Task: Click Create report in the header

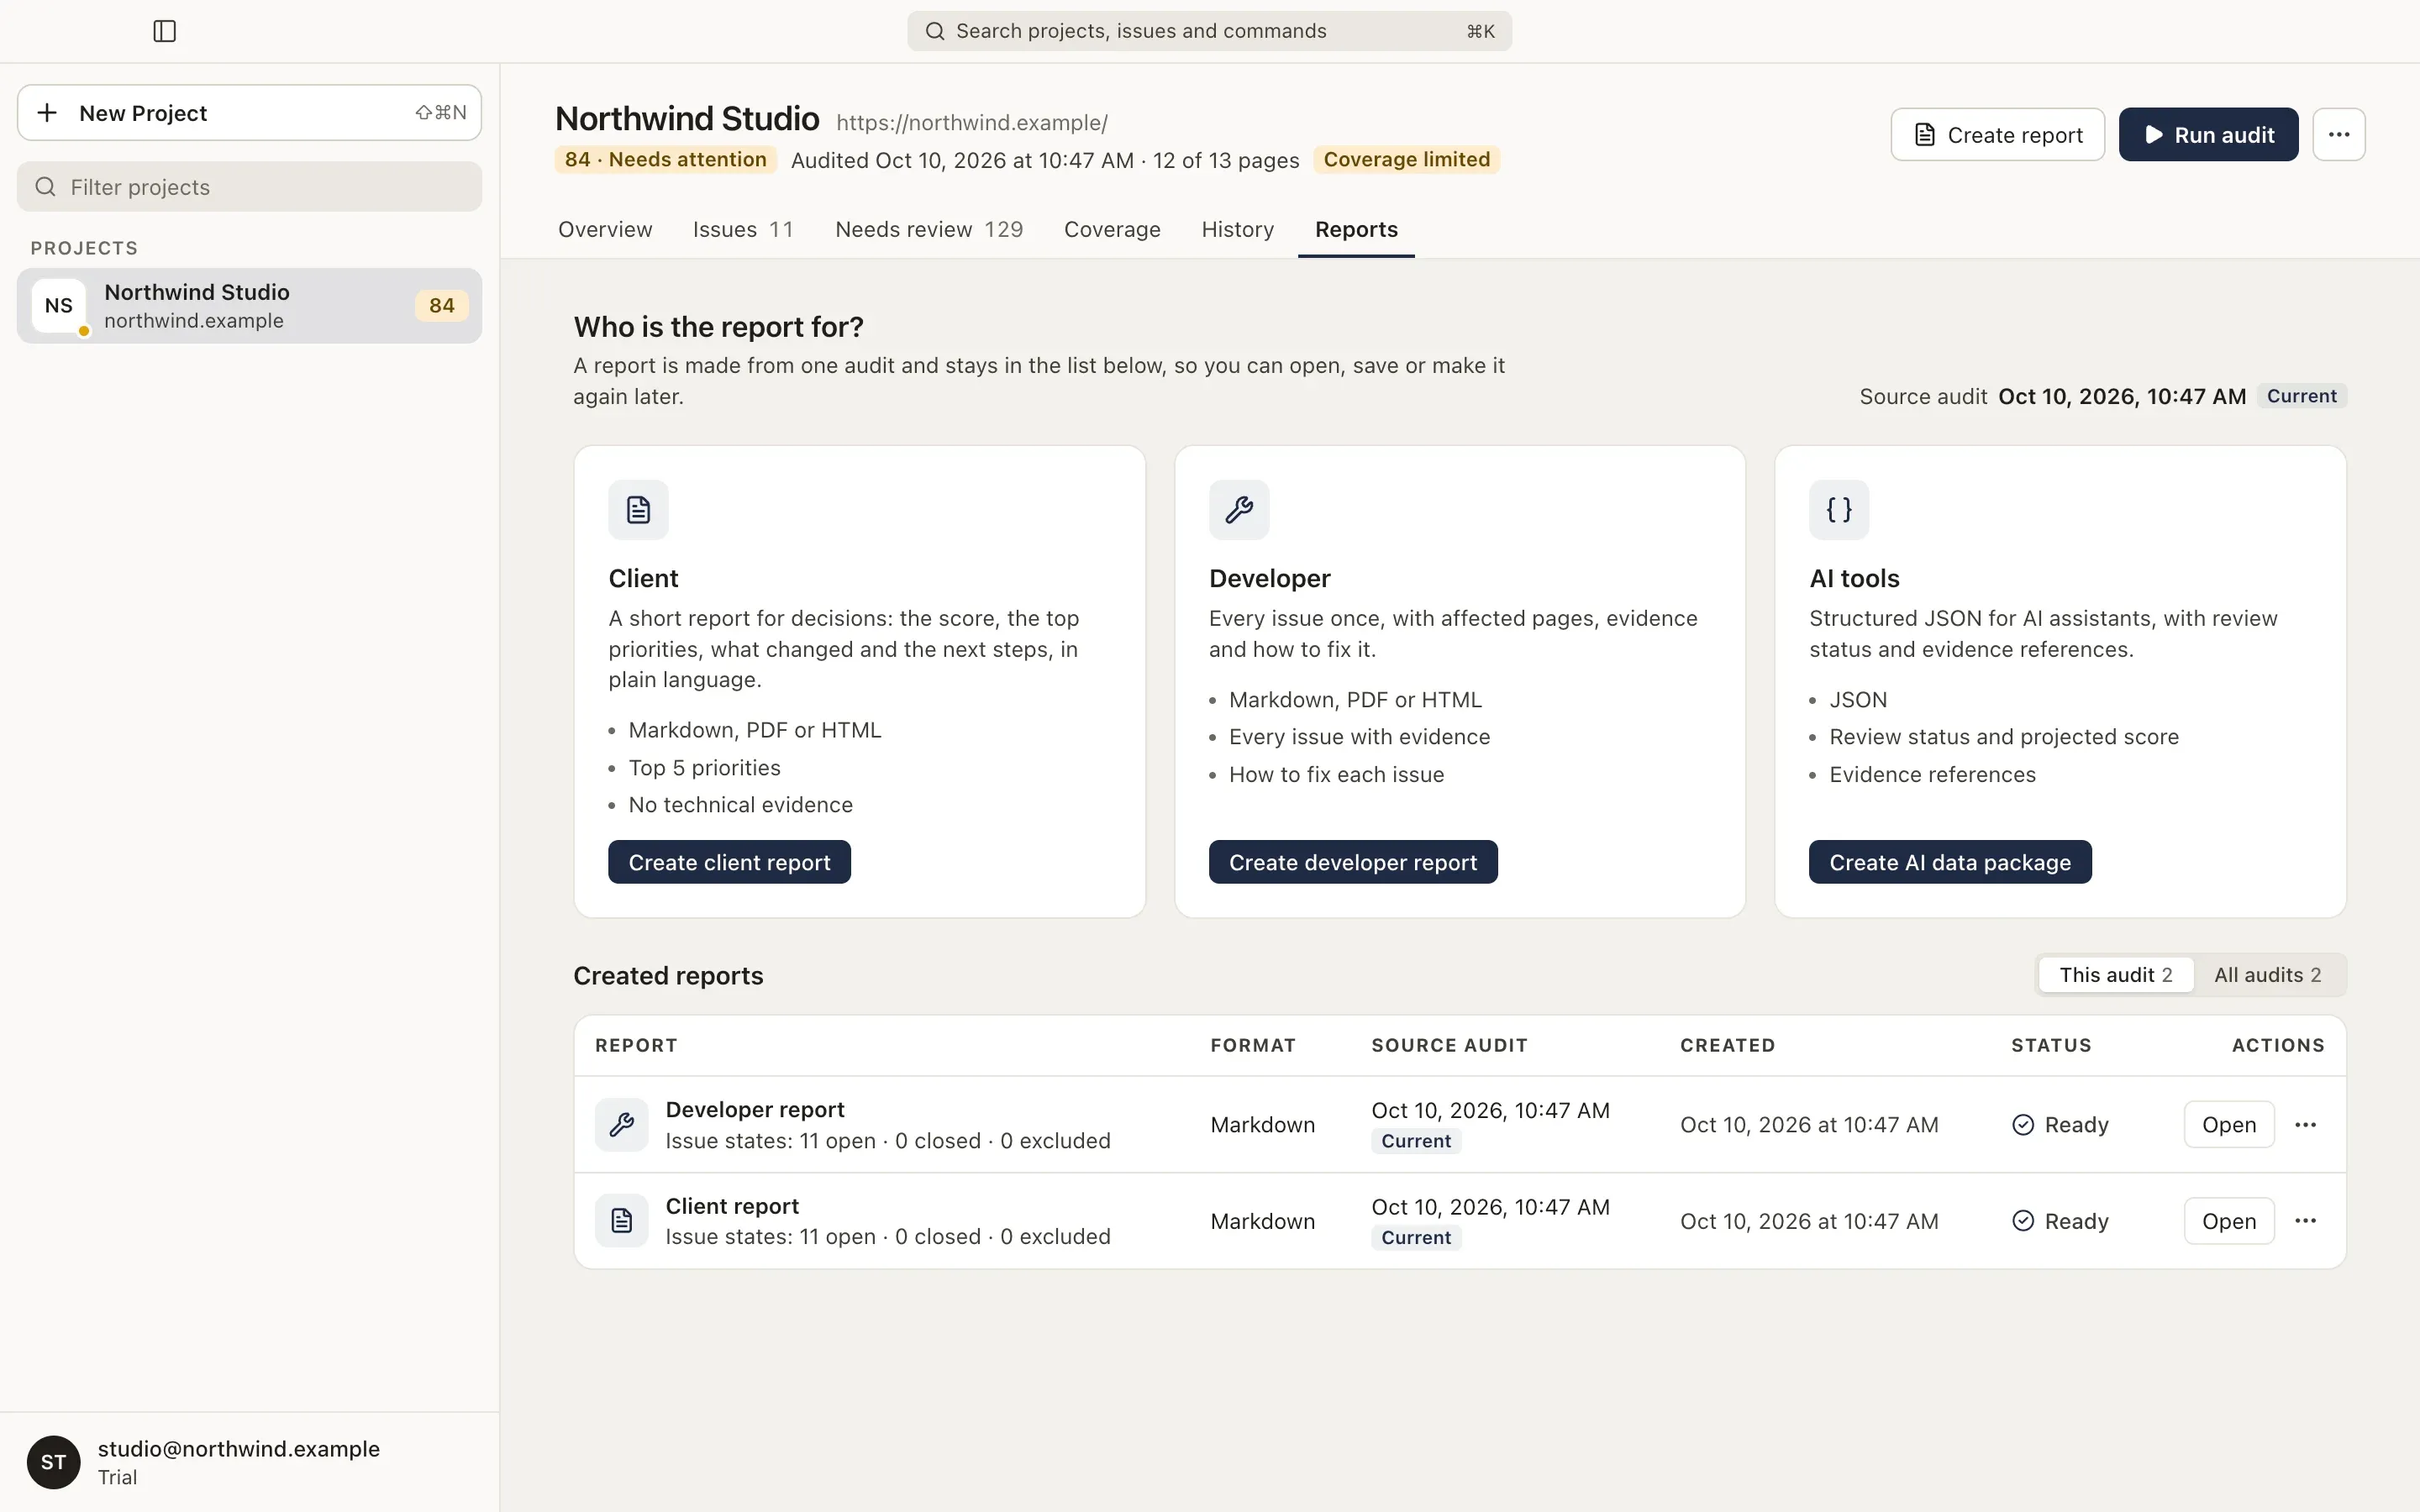Action: [1997, 135]
